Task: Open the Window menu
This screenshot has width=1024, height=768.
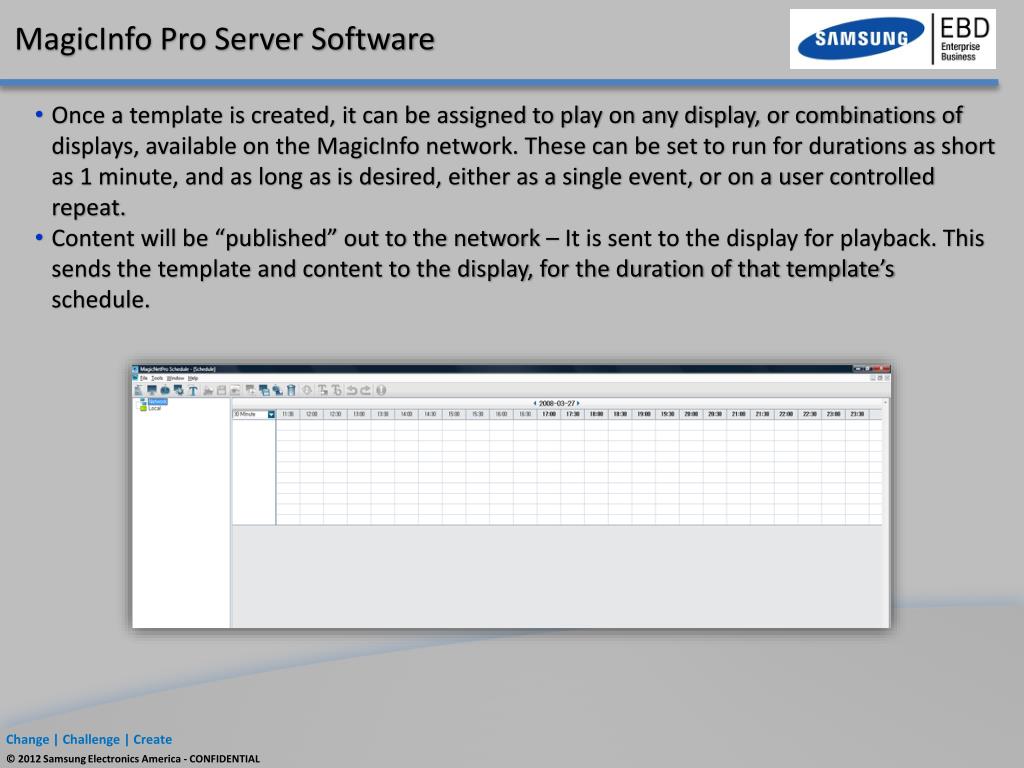Action: point(176,378)
